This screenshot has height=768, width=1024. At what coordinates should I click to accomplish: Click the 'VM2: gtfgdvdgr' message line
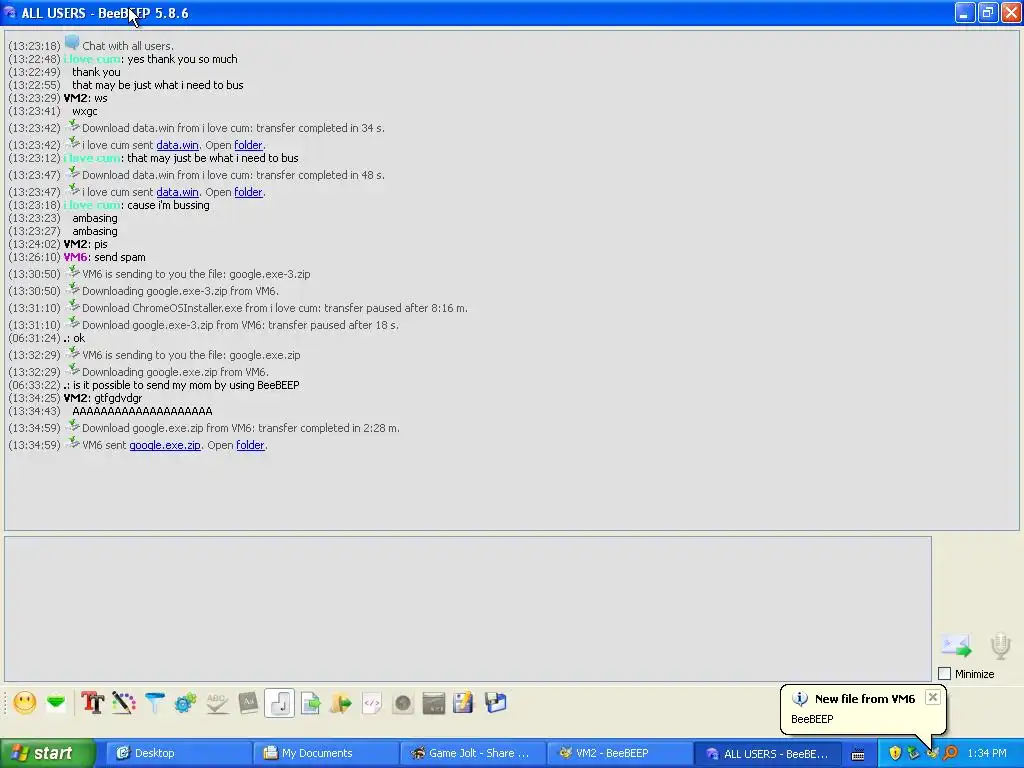click(103, 398)
